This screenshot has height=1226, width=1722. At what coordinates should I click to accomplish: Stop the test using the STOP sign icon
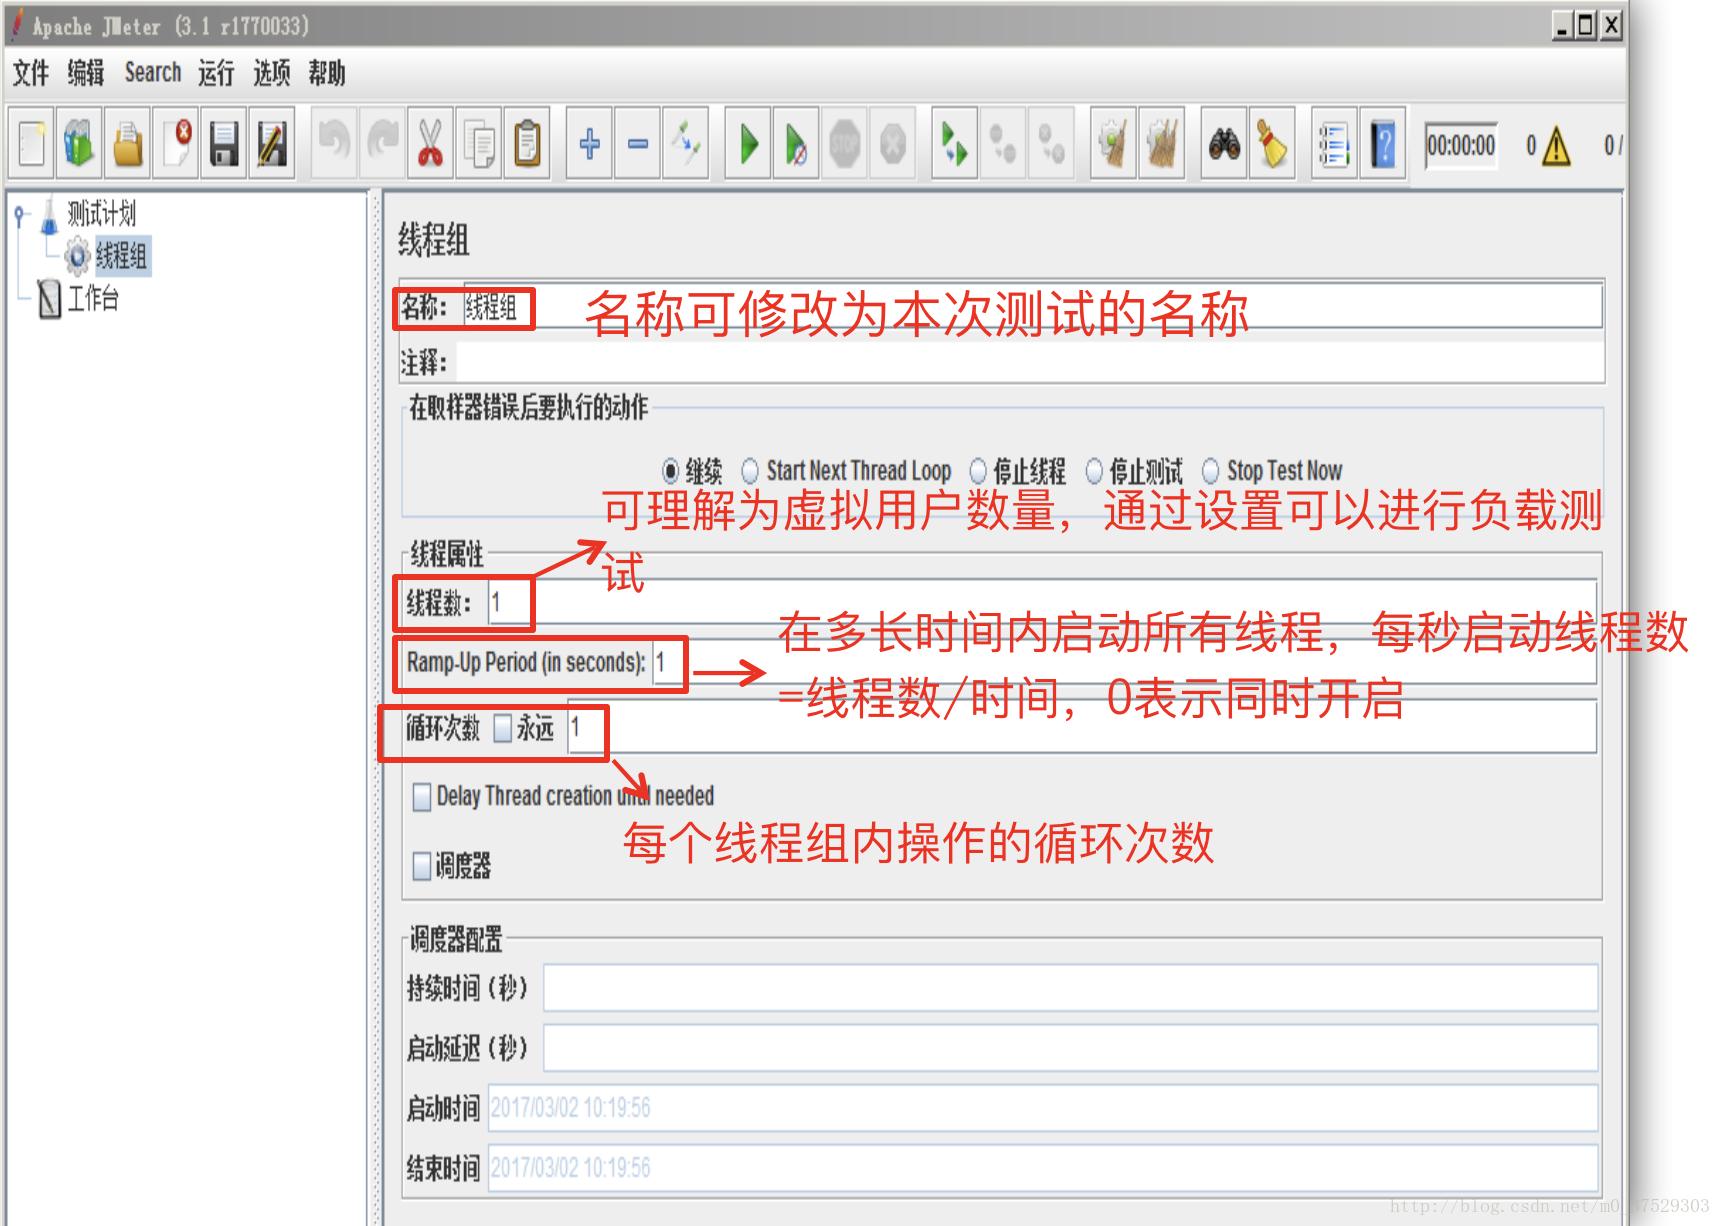(845, 145)
